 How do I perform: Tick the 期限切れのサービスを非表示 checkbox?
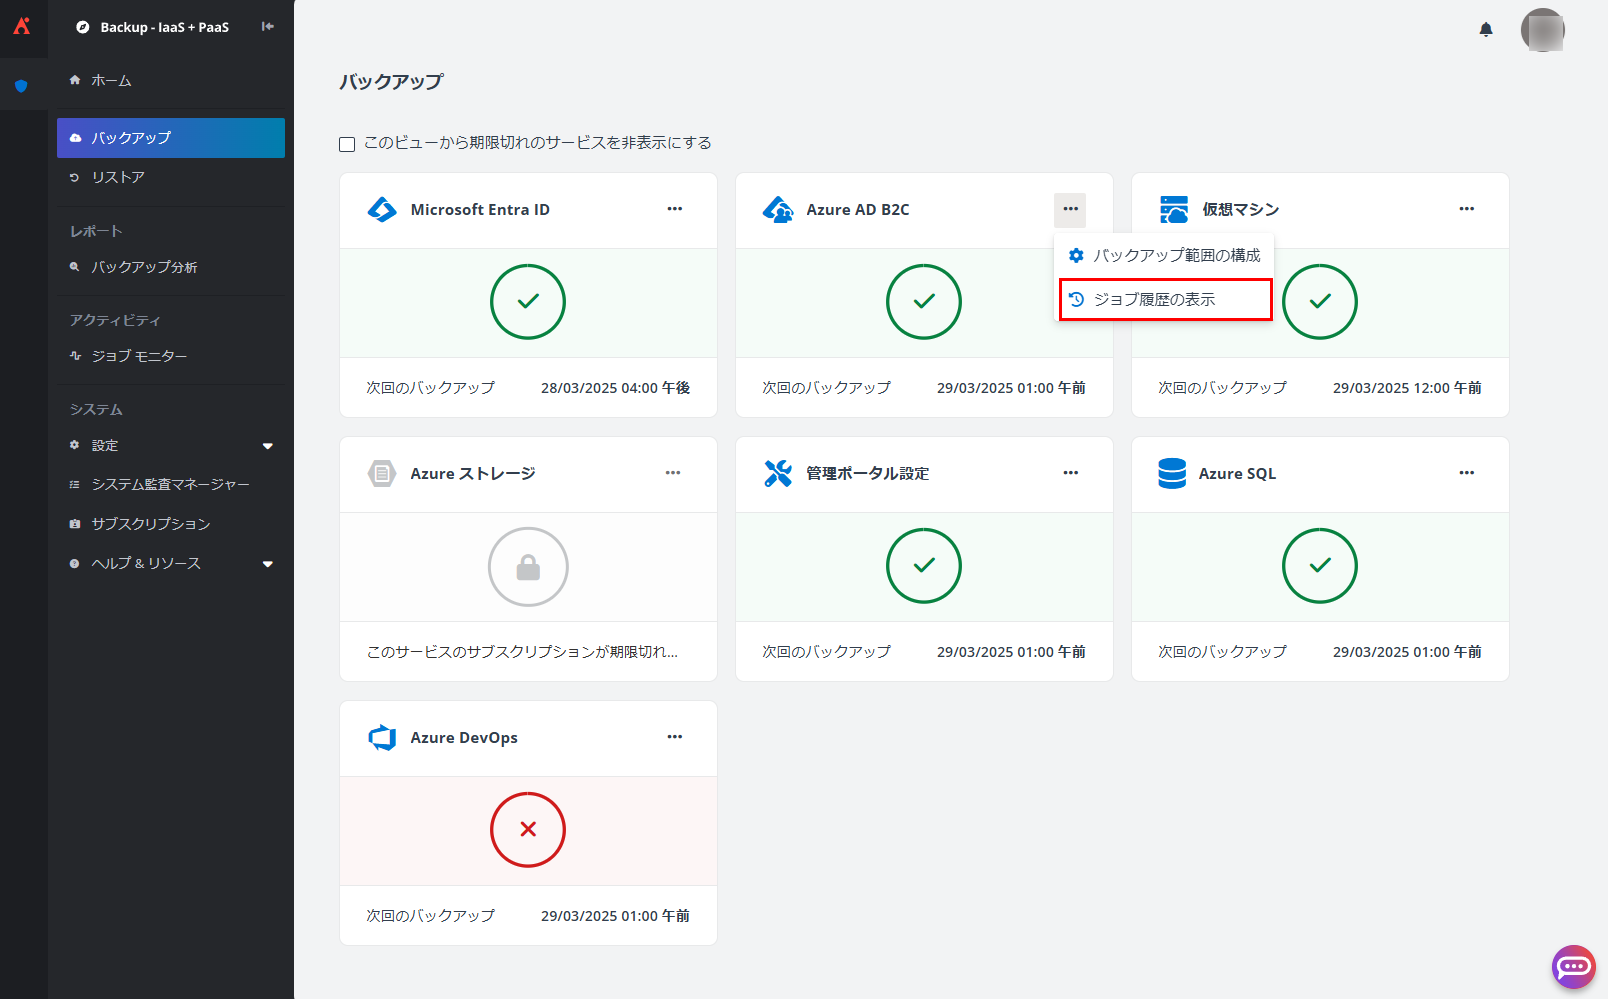coord(347,144)
